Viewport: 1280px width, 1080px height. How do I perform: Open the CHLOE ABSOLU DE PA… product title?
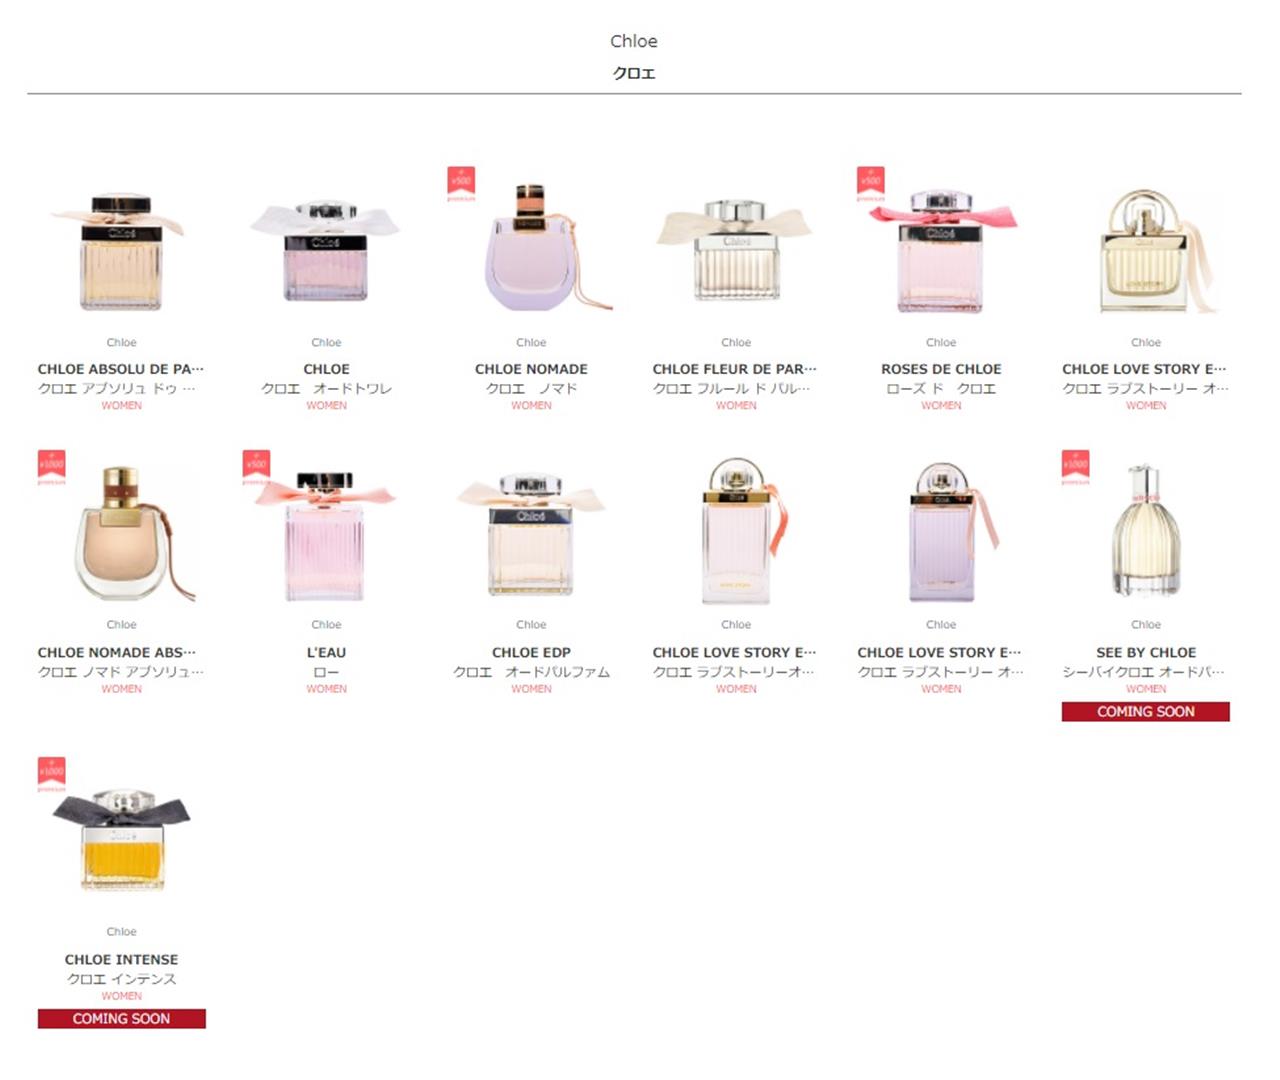(x=121, y=369)
